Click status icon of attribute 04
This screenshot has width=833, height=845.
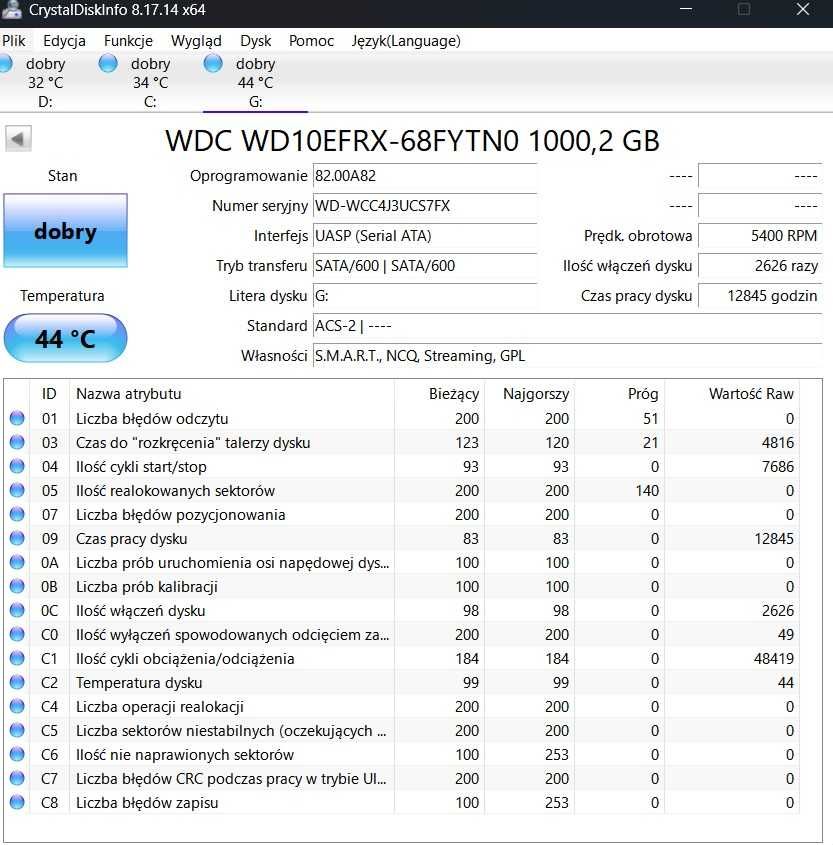coord(17,466)
